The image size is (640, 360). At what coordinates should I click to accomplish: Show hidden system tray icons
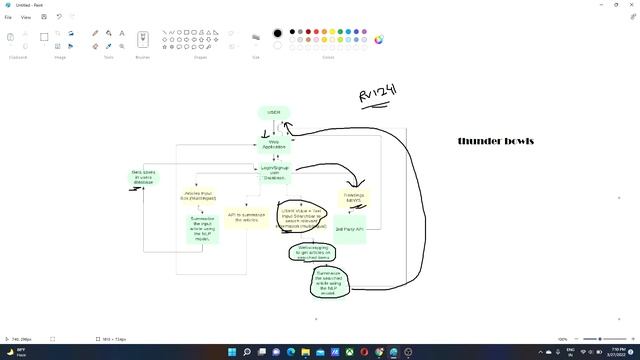click(x=540, y=352)
